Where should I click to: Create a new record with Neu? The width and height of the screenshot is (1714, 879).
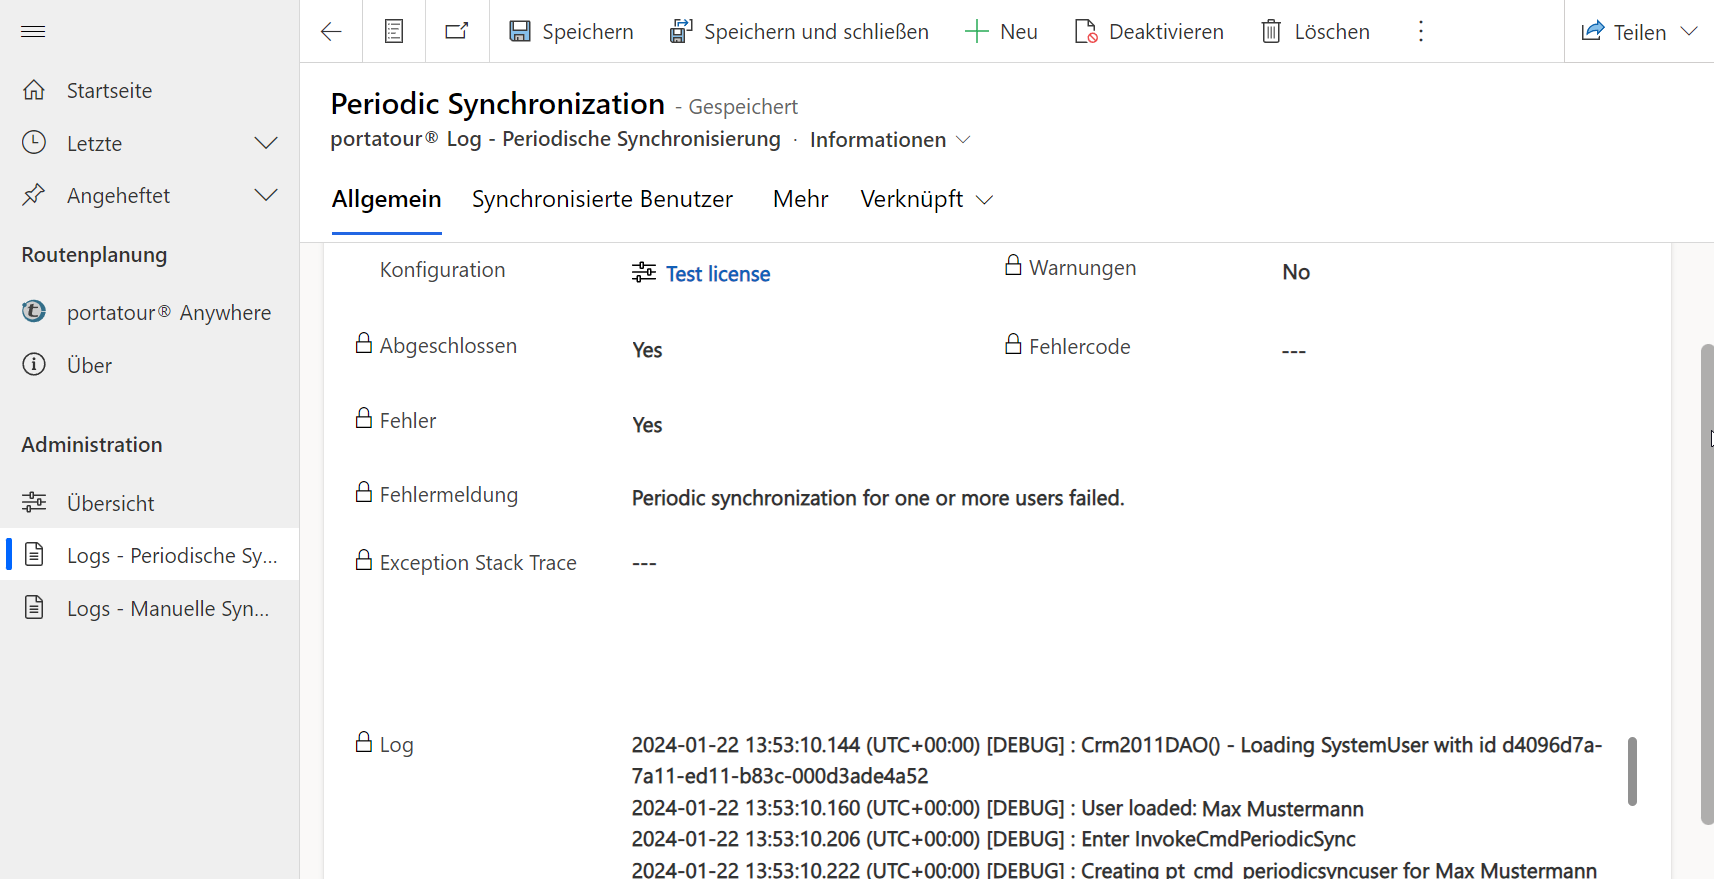pos(1001,32)
